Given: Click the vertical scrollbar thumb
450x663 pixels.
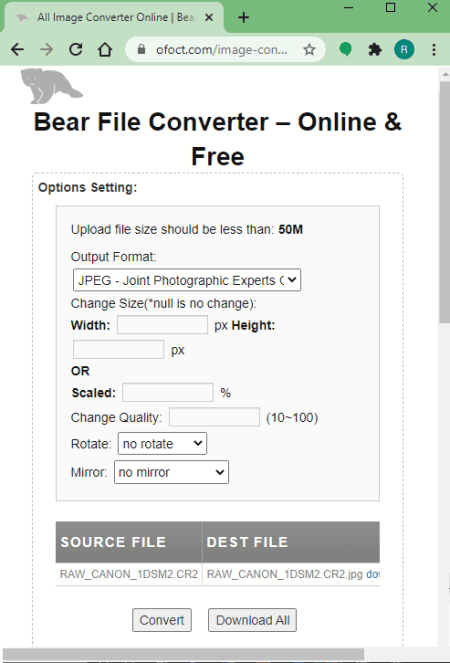Looking at the screenshot, I should pyautogui.click(x=445, y=203).
